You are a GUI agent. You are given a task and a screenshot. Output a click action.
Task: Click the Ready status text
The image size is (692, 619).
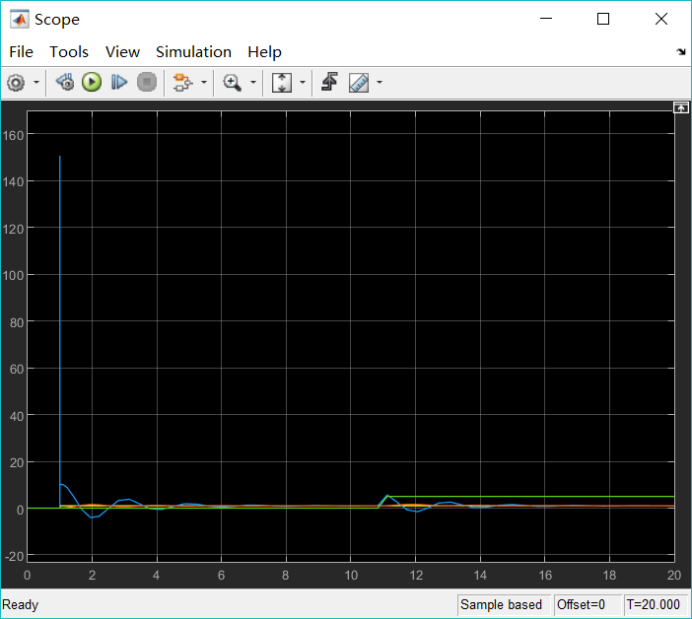(x=20, y=604)
